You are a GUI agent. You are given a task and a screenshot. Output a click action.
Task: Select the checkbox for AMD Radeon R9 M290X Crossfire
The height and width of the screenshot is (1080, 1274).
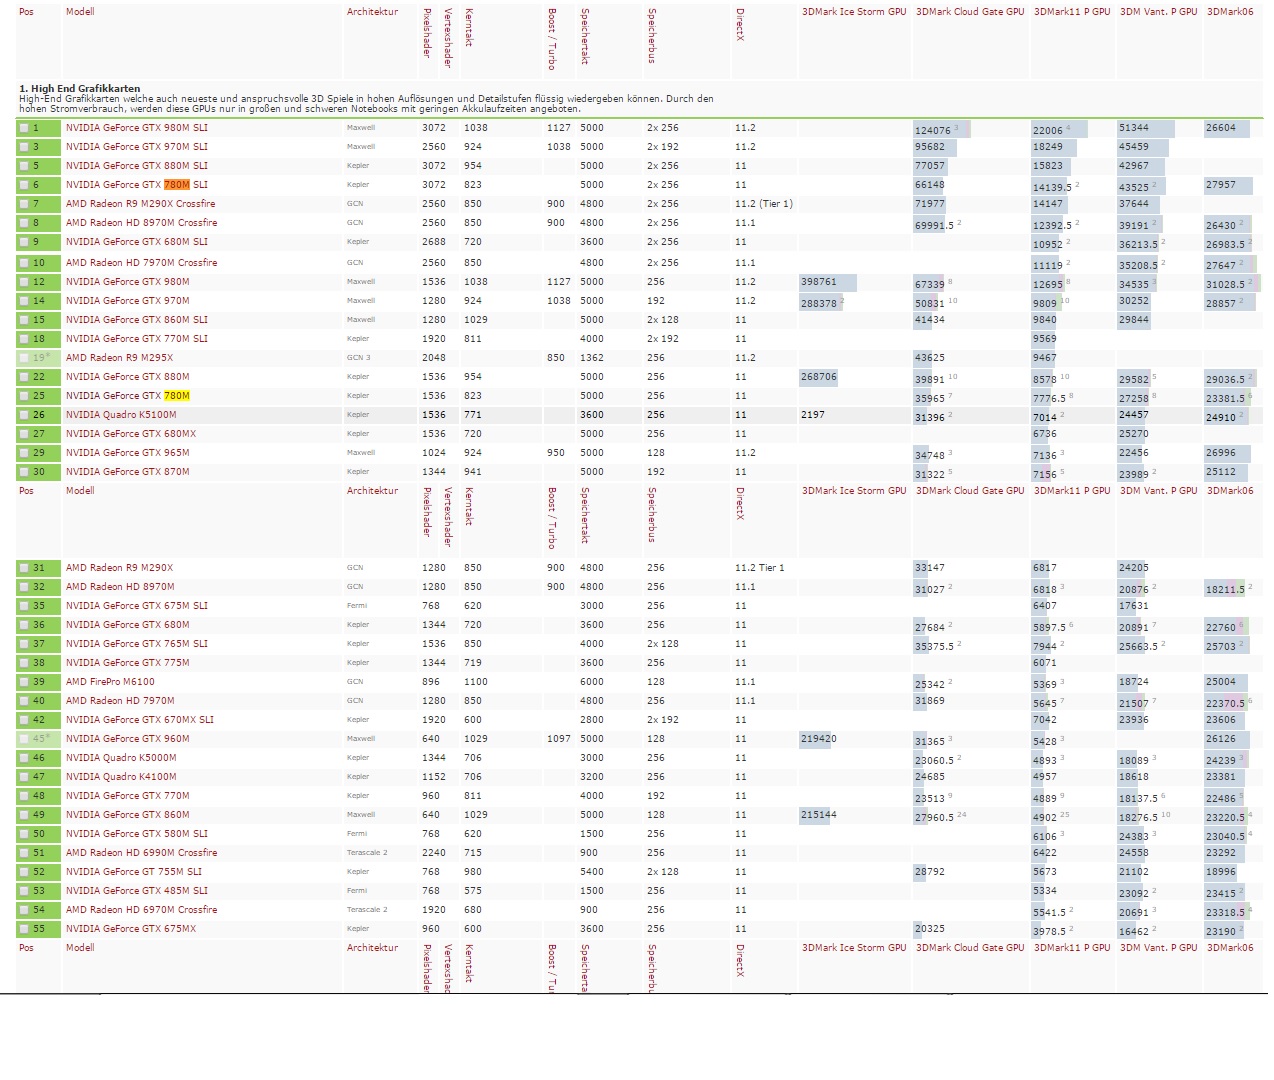(24, 204)
